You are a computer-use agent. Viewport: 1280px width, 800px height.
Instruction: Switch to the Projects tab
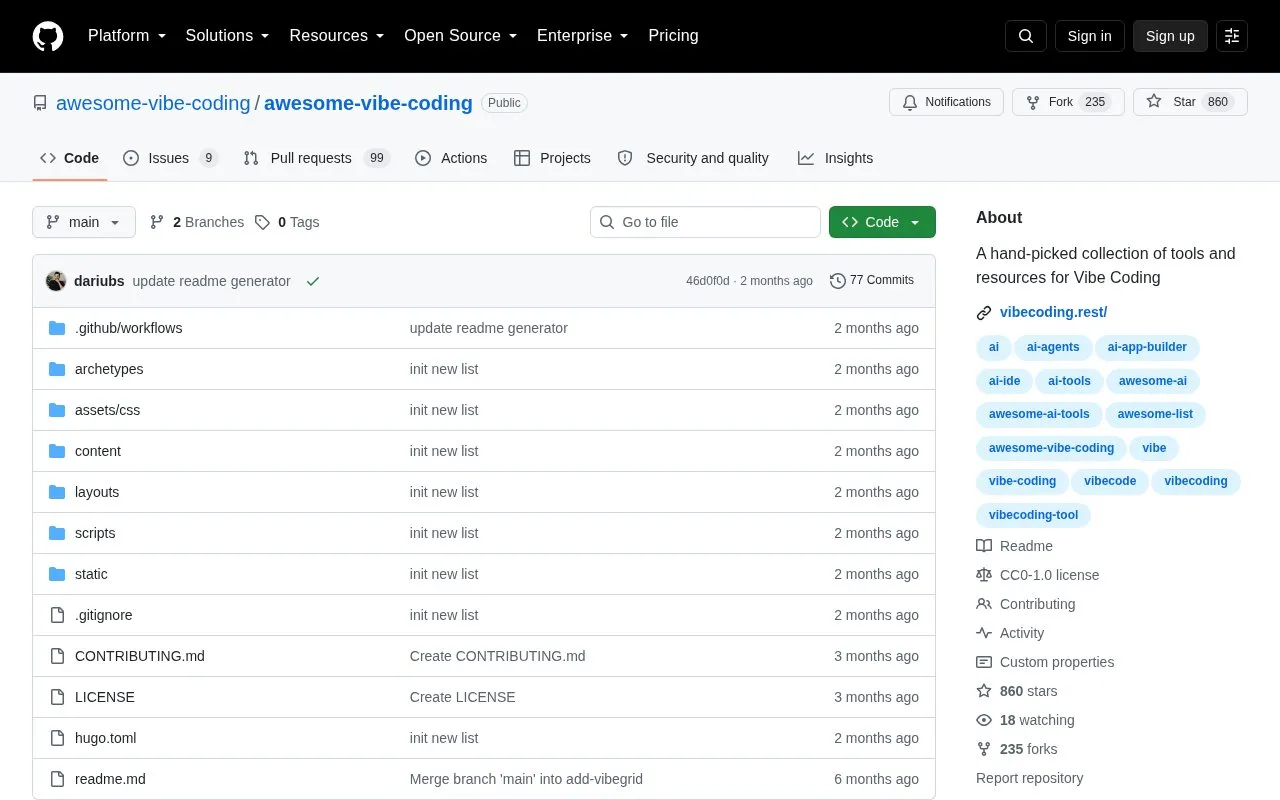[x=552, y=158]
